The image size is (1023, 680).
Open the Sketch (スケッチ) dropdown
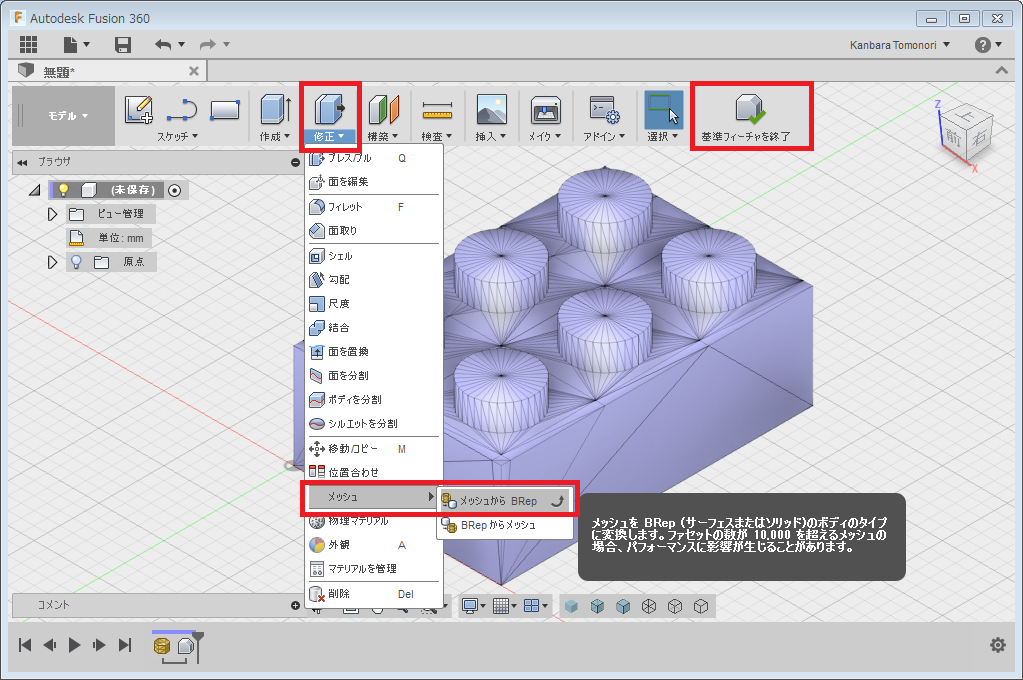177,136
